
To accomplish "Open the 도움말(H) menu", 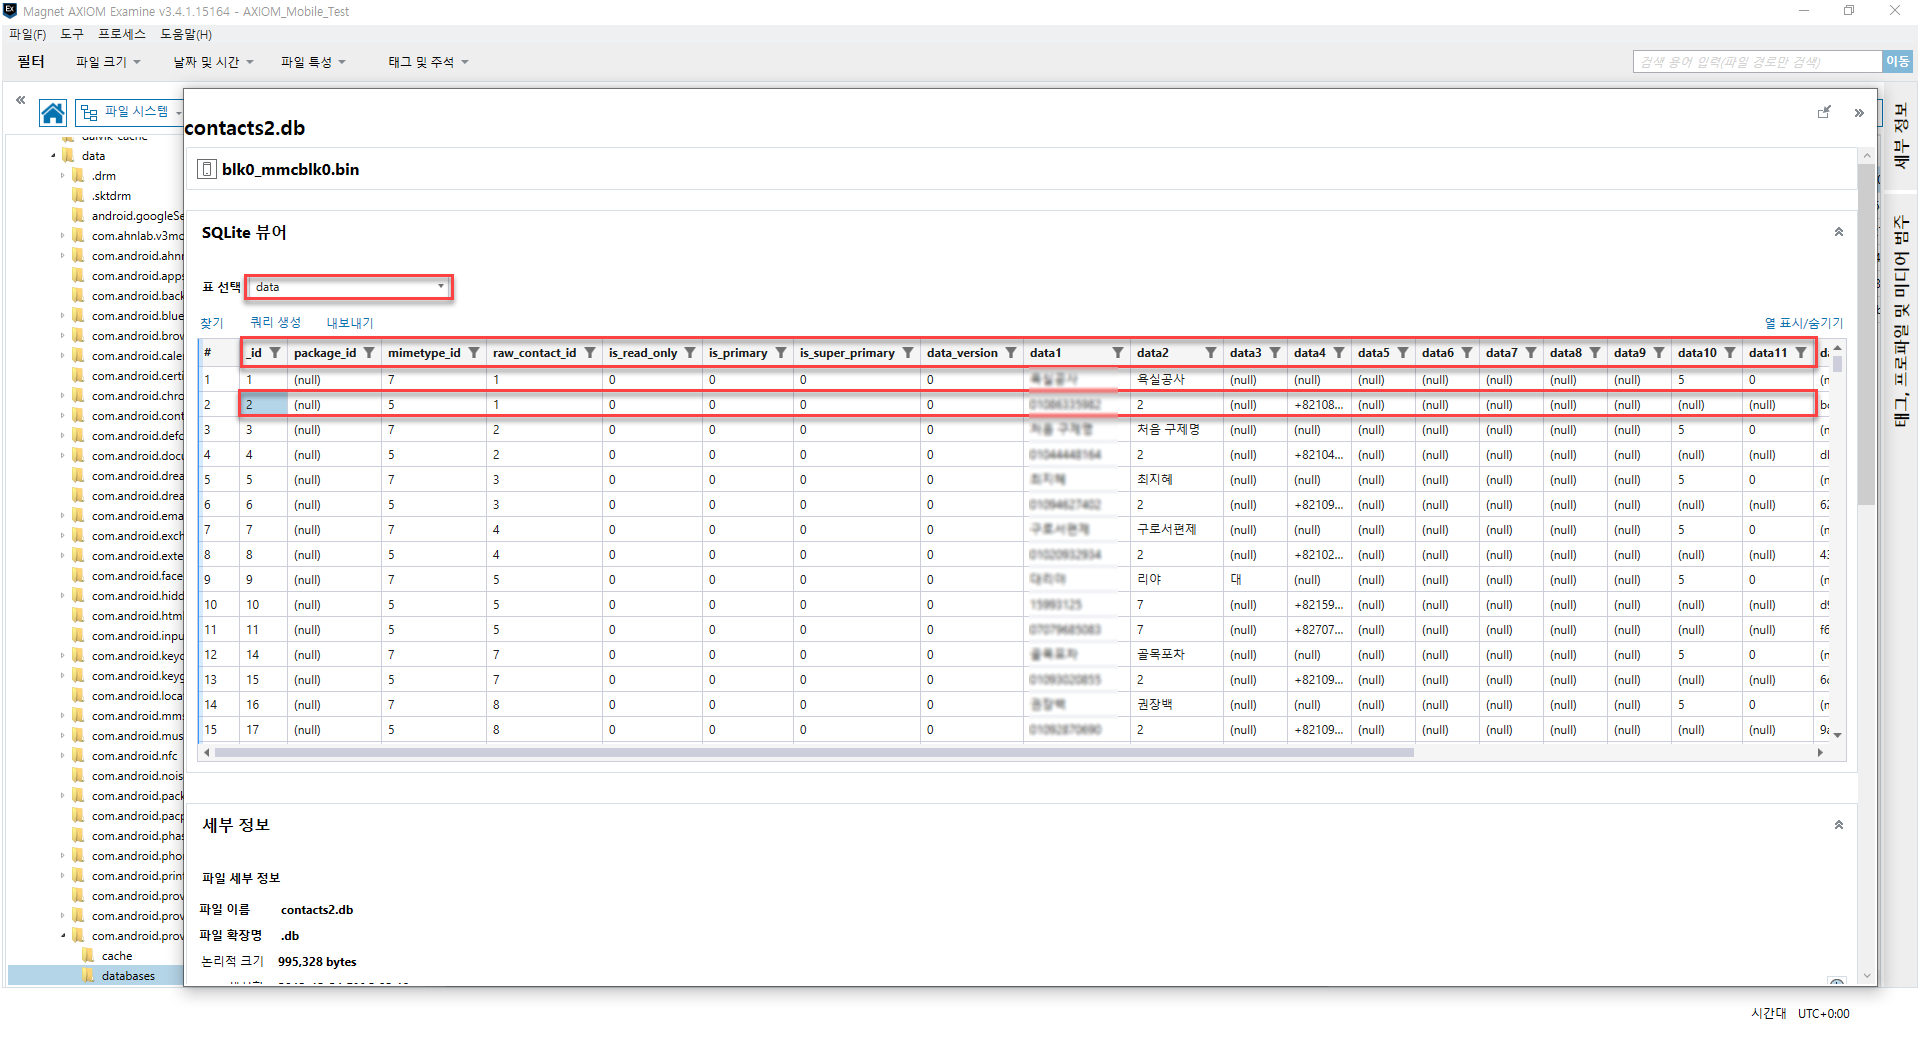I will 186,34.
